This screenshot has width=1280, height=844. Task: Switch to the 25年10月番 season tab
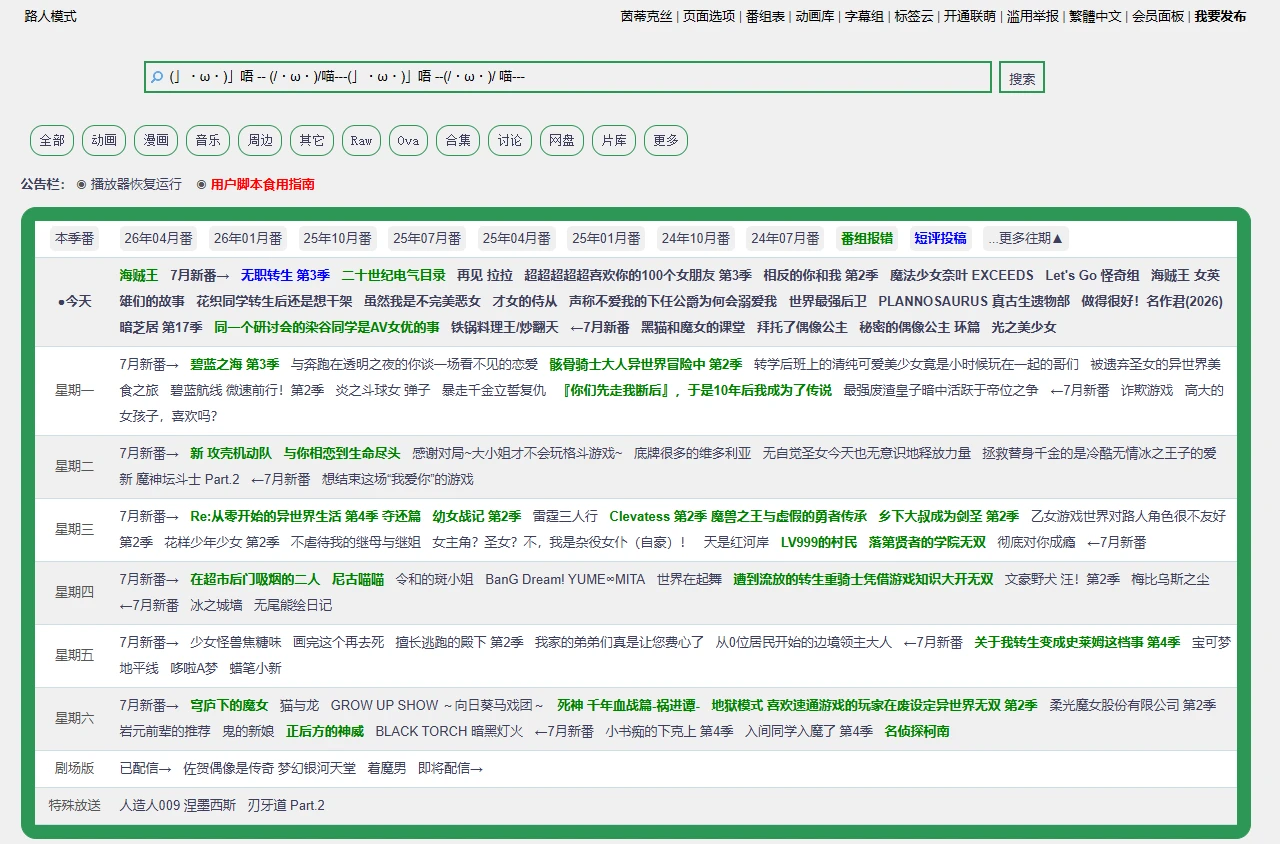(337, 238)
